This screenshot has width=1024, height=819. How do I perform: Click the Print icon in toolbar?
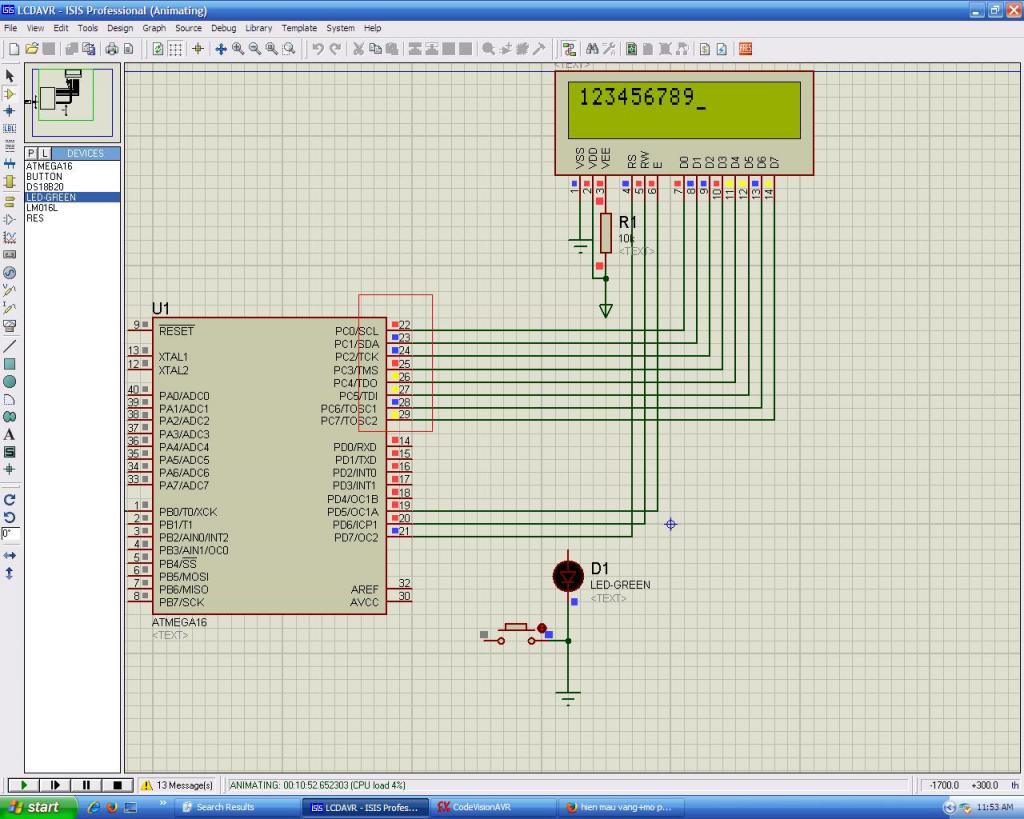click(111, 48)
